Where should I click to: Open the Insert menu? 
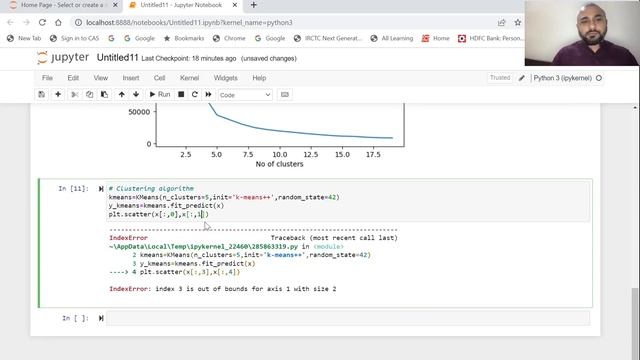131,78
